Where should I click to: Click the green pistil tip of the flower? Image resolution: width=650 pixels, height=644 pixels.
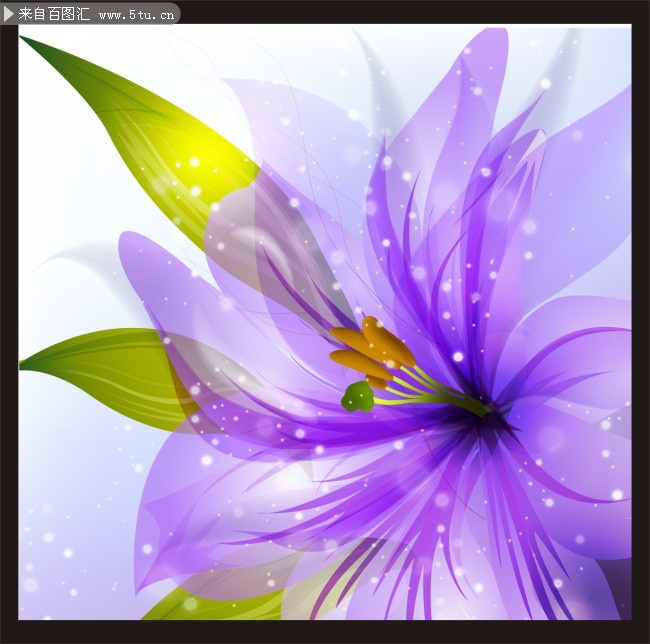[x=358, y=397]
